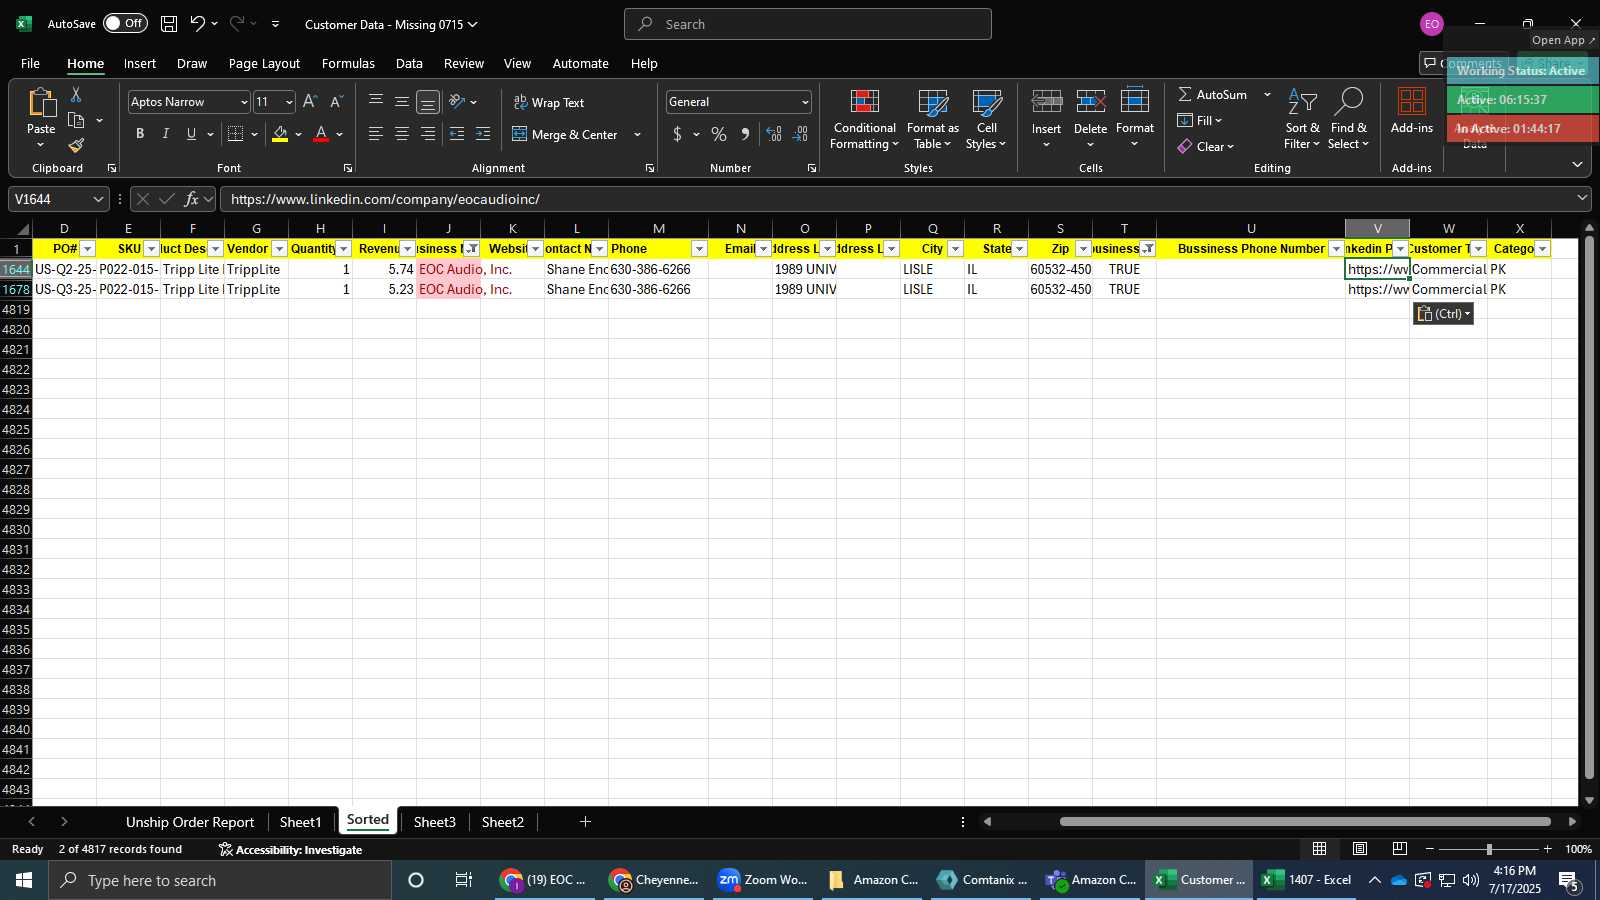Click Normal view icon in status bar
This screenshot has width=1600, height=900.
(1320, 849)
